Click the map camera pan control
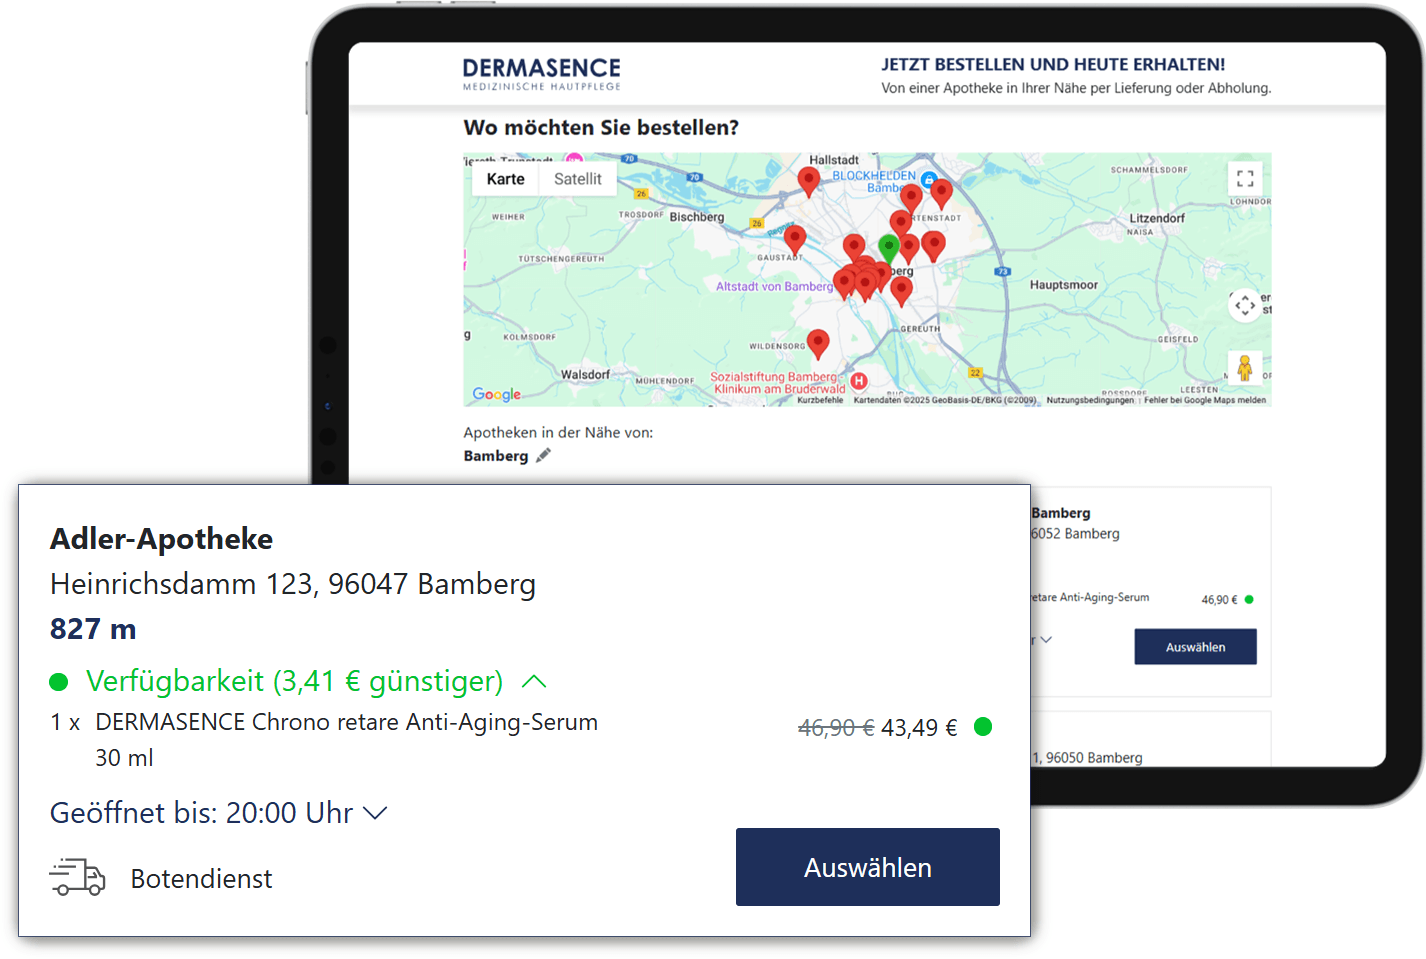The height and width of the screenshot is (959, 1426). pos(1244,305)
